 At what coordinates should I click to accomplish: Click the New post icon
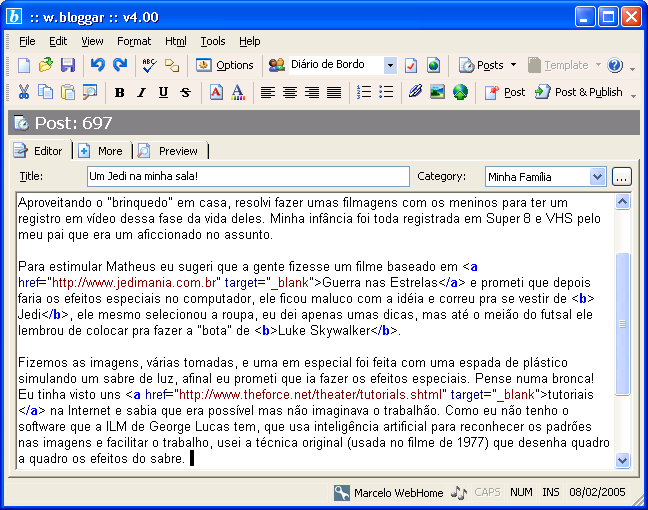click(24, 65)
